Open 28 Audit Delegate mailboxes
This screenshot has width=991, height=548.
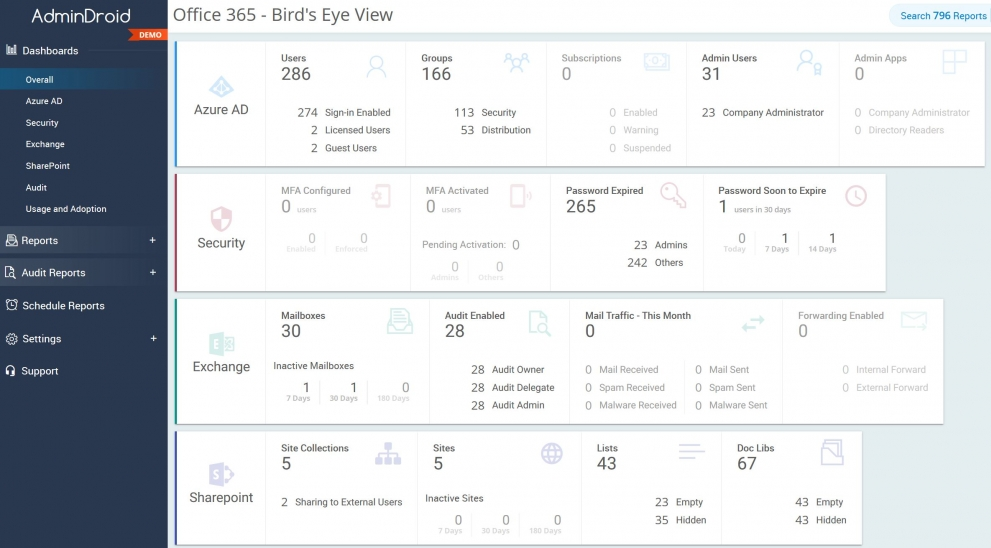[x=513, y=387]
